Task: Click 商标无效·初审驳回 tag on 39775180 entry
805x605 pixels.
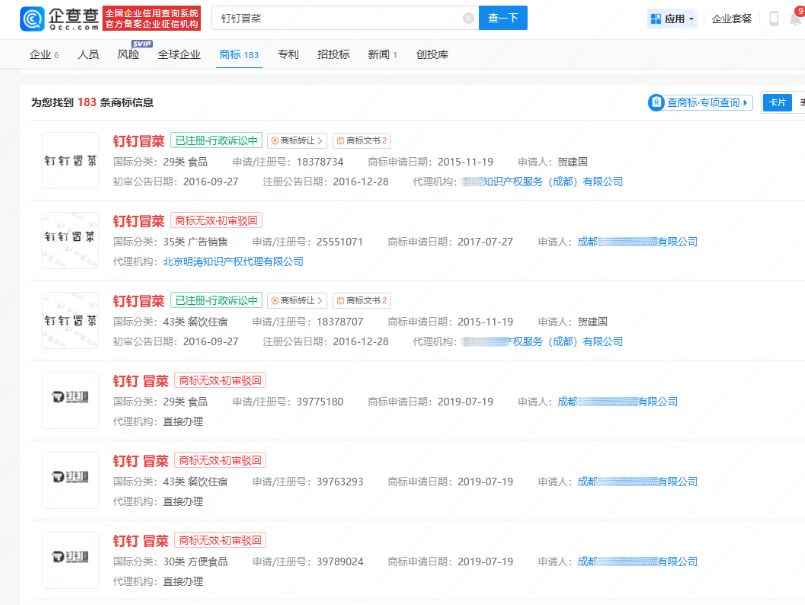Action: (x=220, y=381)
